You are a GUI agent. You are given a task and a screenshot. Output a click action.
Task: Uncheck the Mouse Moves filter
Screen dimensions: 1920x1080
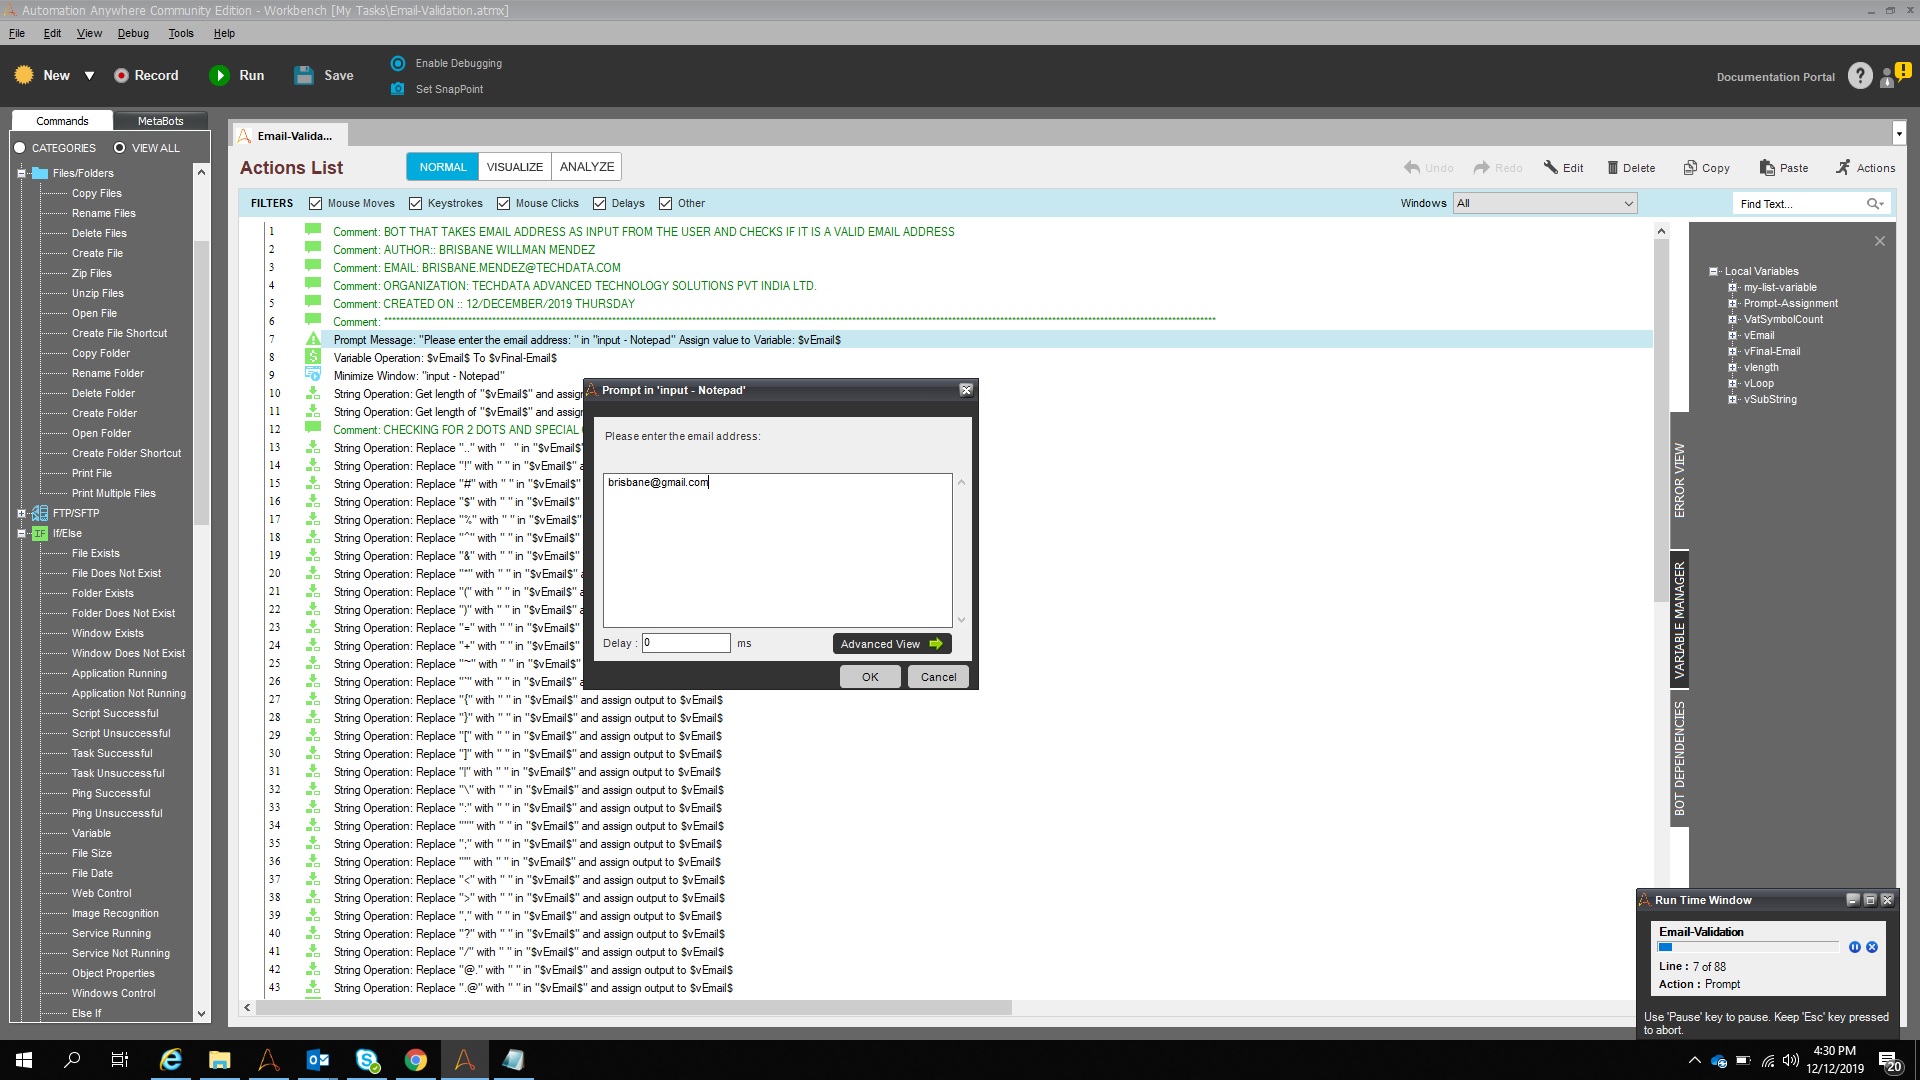point(316,204)
